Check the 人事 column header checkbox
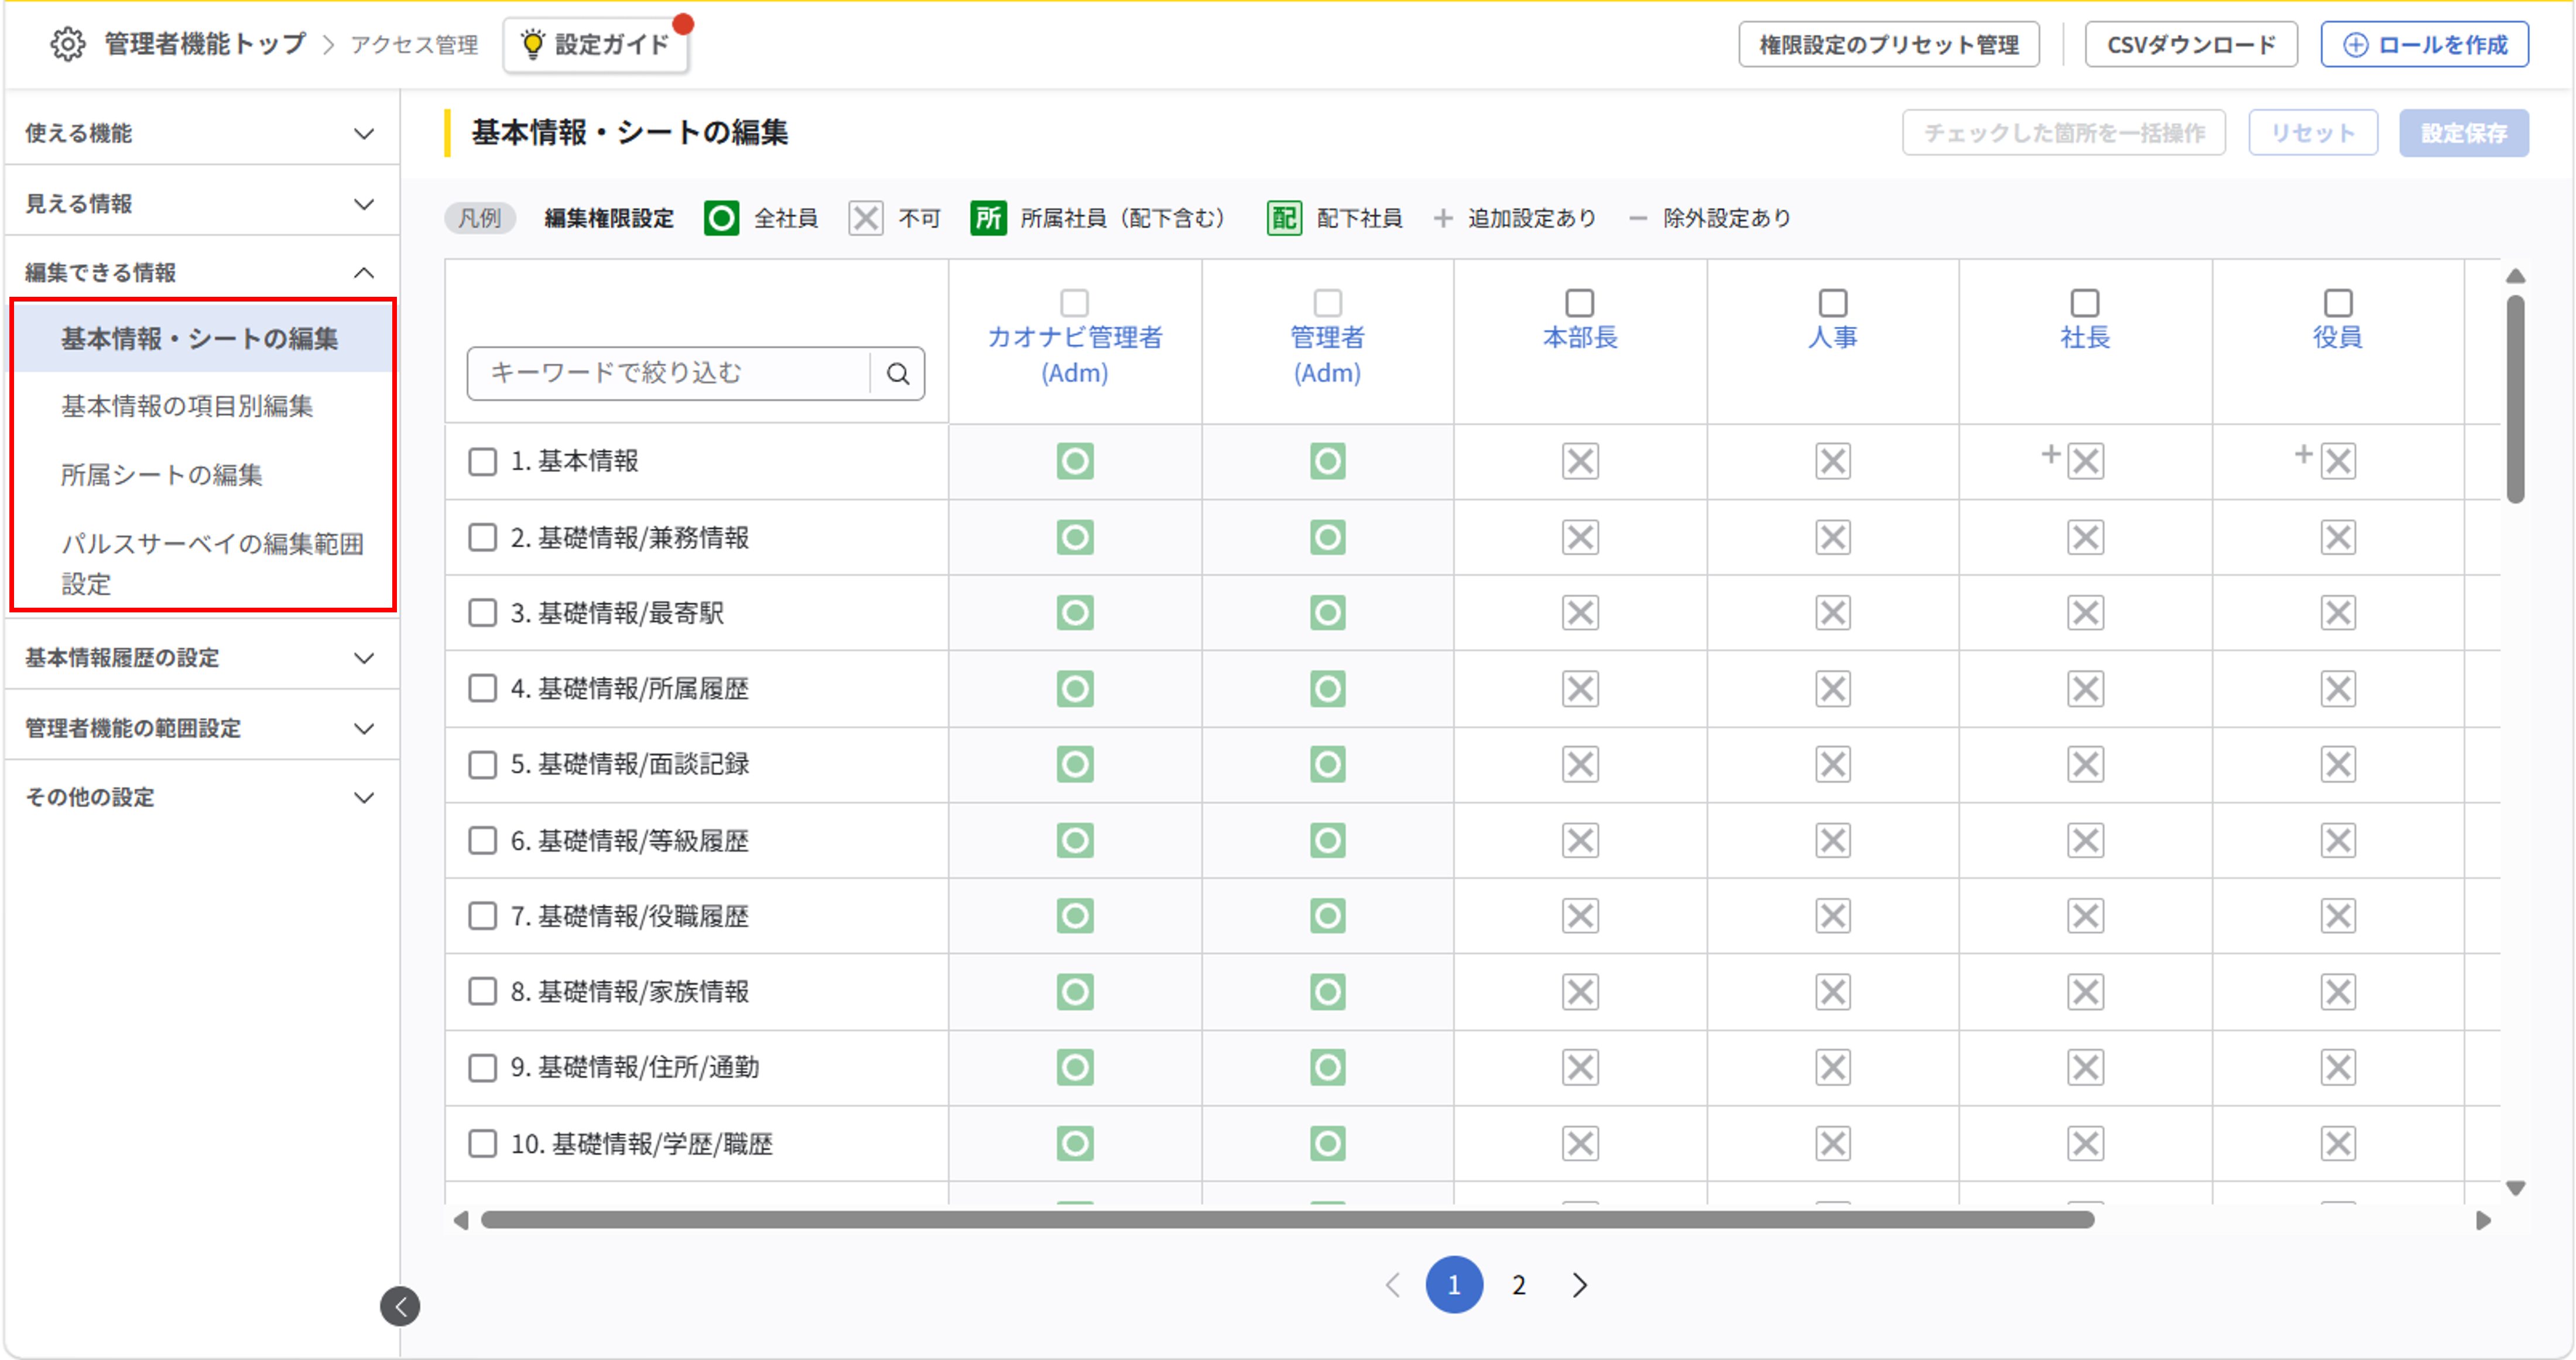The height and width of the screenshot is (1360, 2576). pyautogui.click(x=1833, y=302)
